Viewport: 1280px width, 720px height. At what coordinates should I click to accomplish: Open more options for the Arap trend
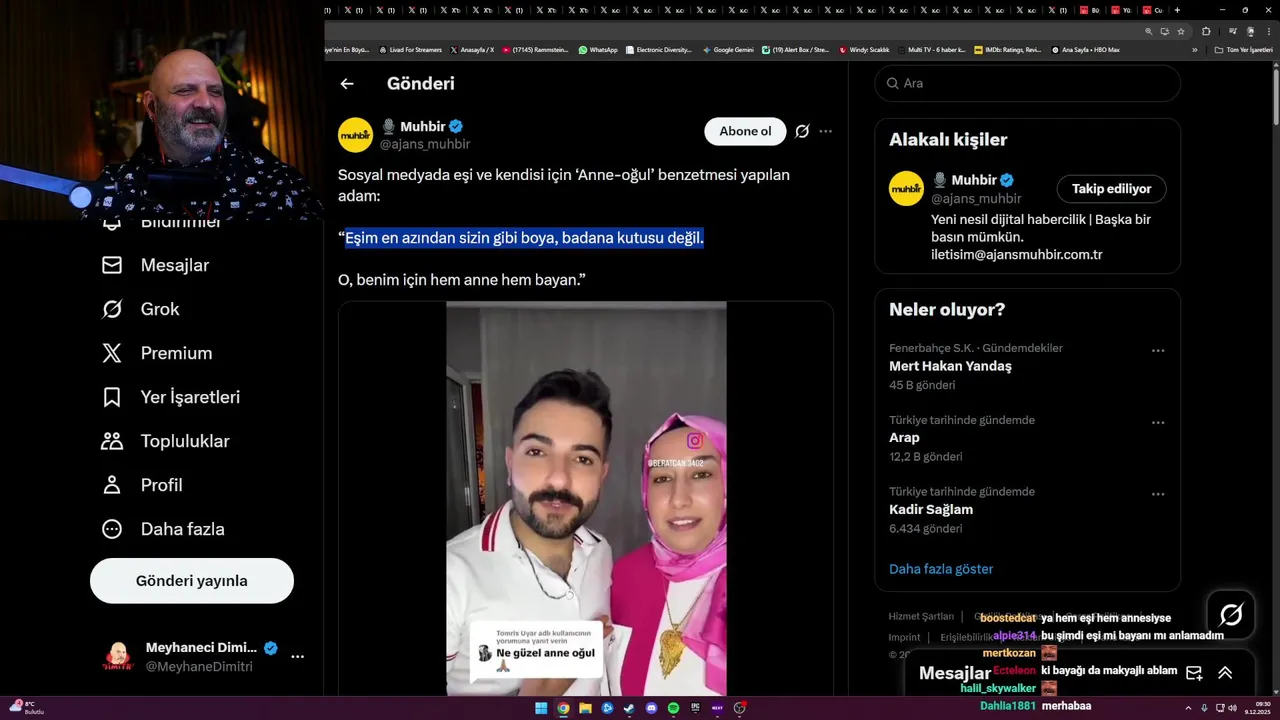pyautogui.click(x=1158, y=423)
